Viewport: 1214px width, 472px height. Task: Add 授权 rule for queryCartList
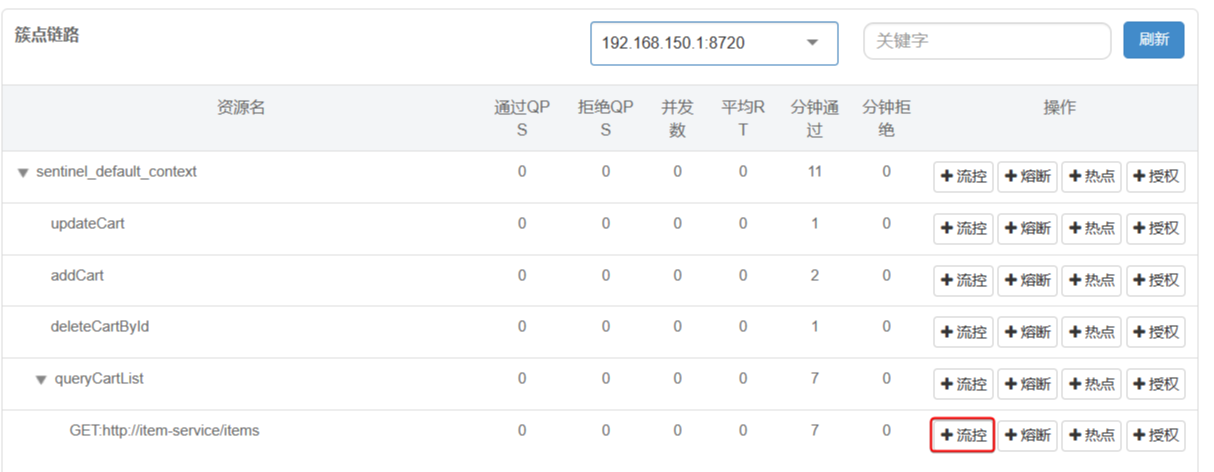tap(1155, 384)
